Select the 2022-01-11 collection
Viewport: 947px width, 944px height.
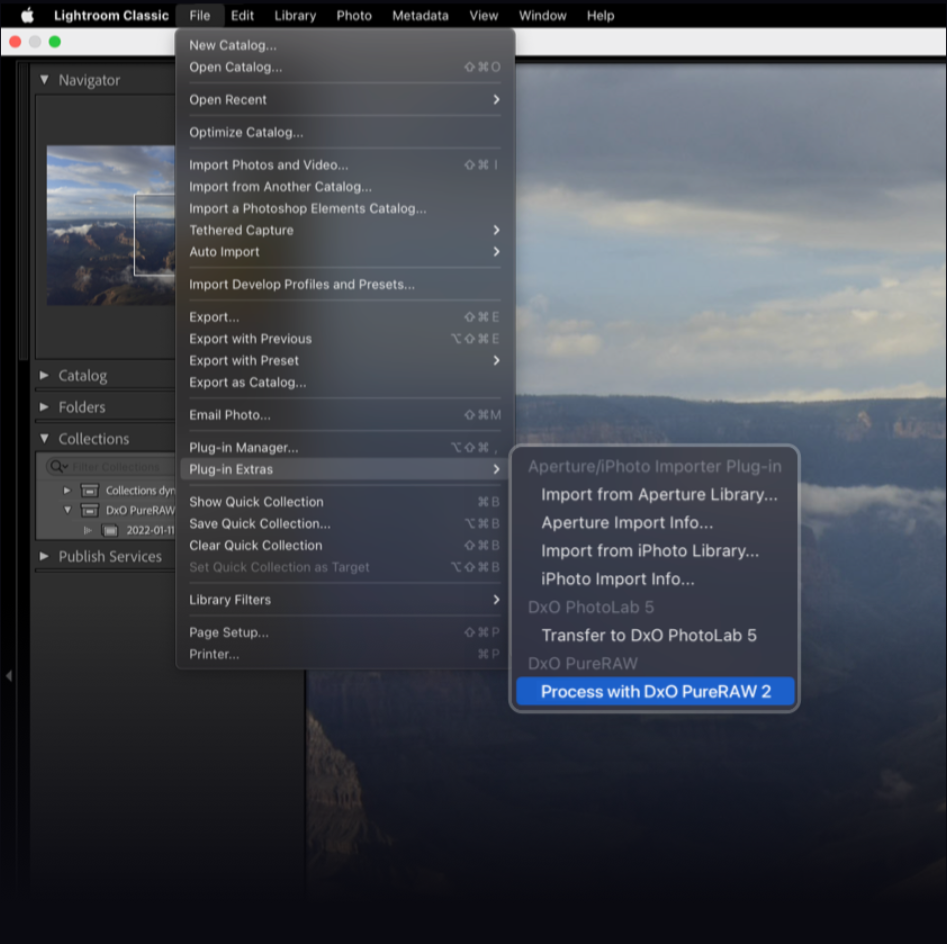pyautogui.click(x=150, y=530)
